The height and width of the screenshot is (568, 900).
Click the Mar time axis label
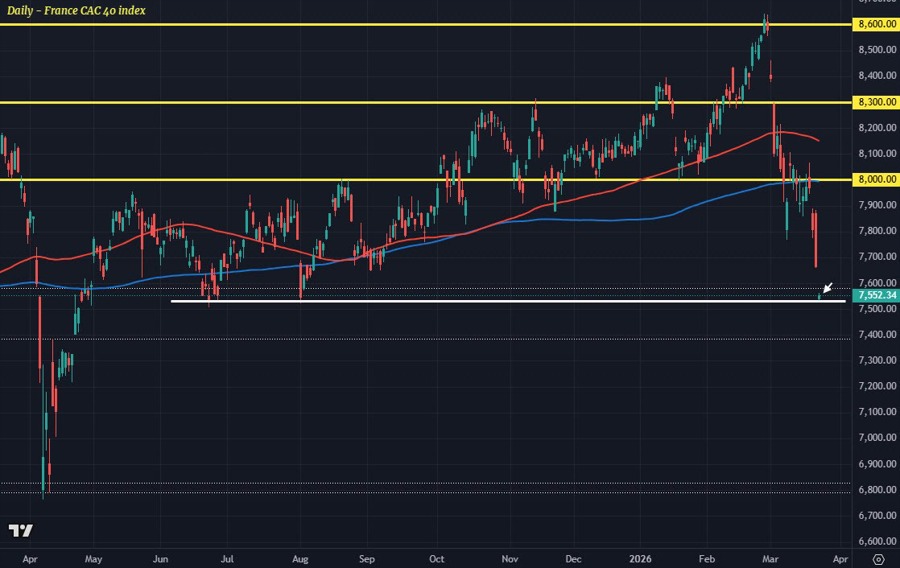coord(770,559)
